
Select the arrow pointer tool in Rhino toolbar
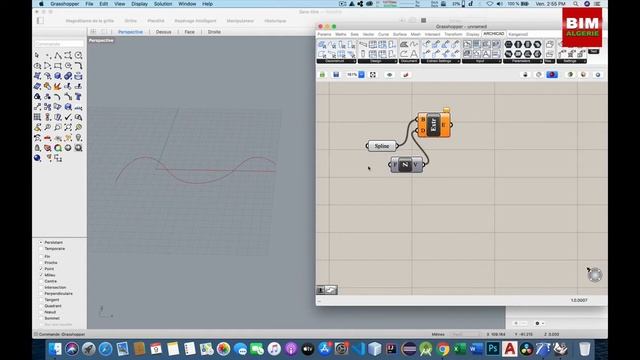coord(37,55)
